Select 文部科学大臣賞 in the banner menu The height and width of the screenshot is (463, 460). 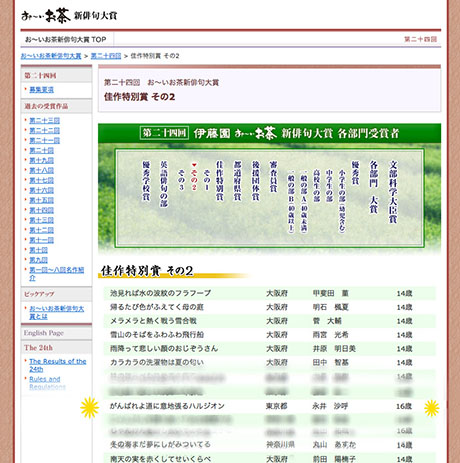(393, 192)
